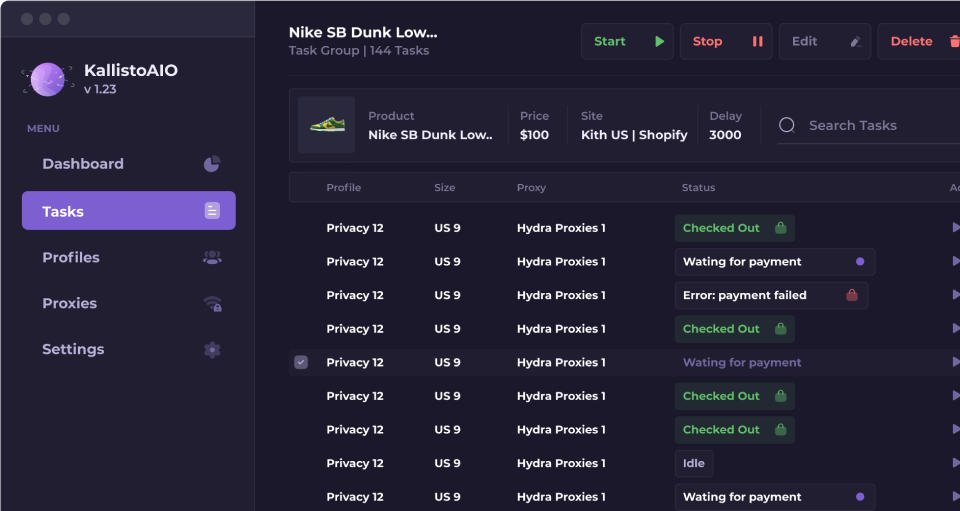This screenshot has width=960, height=511.
Task: Click Hydra Proxies 1 in the Idle row
Action: click(561, 463)
